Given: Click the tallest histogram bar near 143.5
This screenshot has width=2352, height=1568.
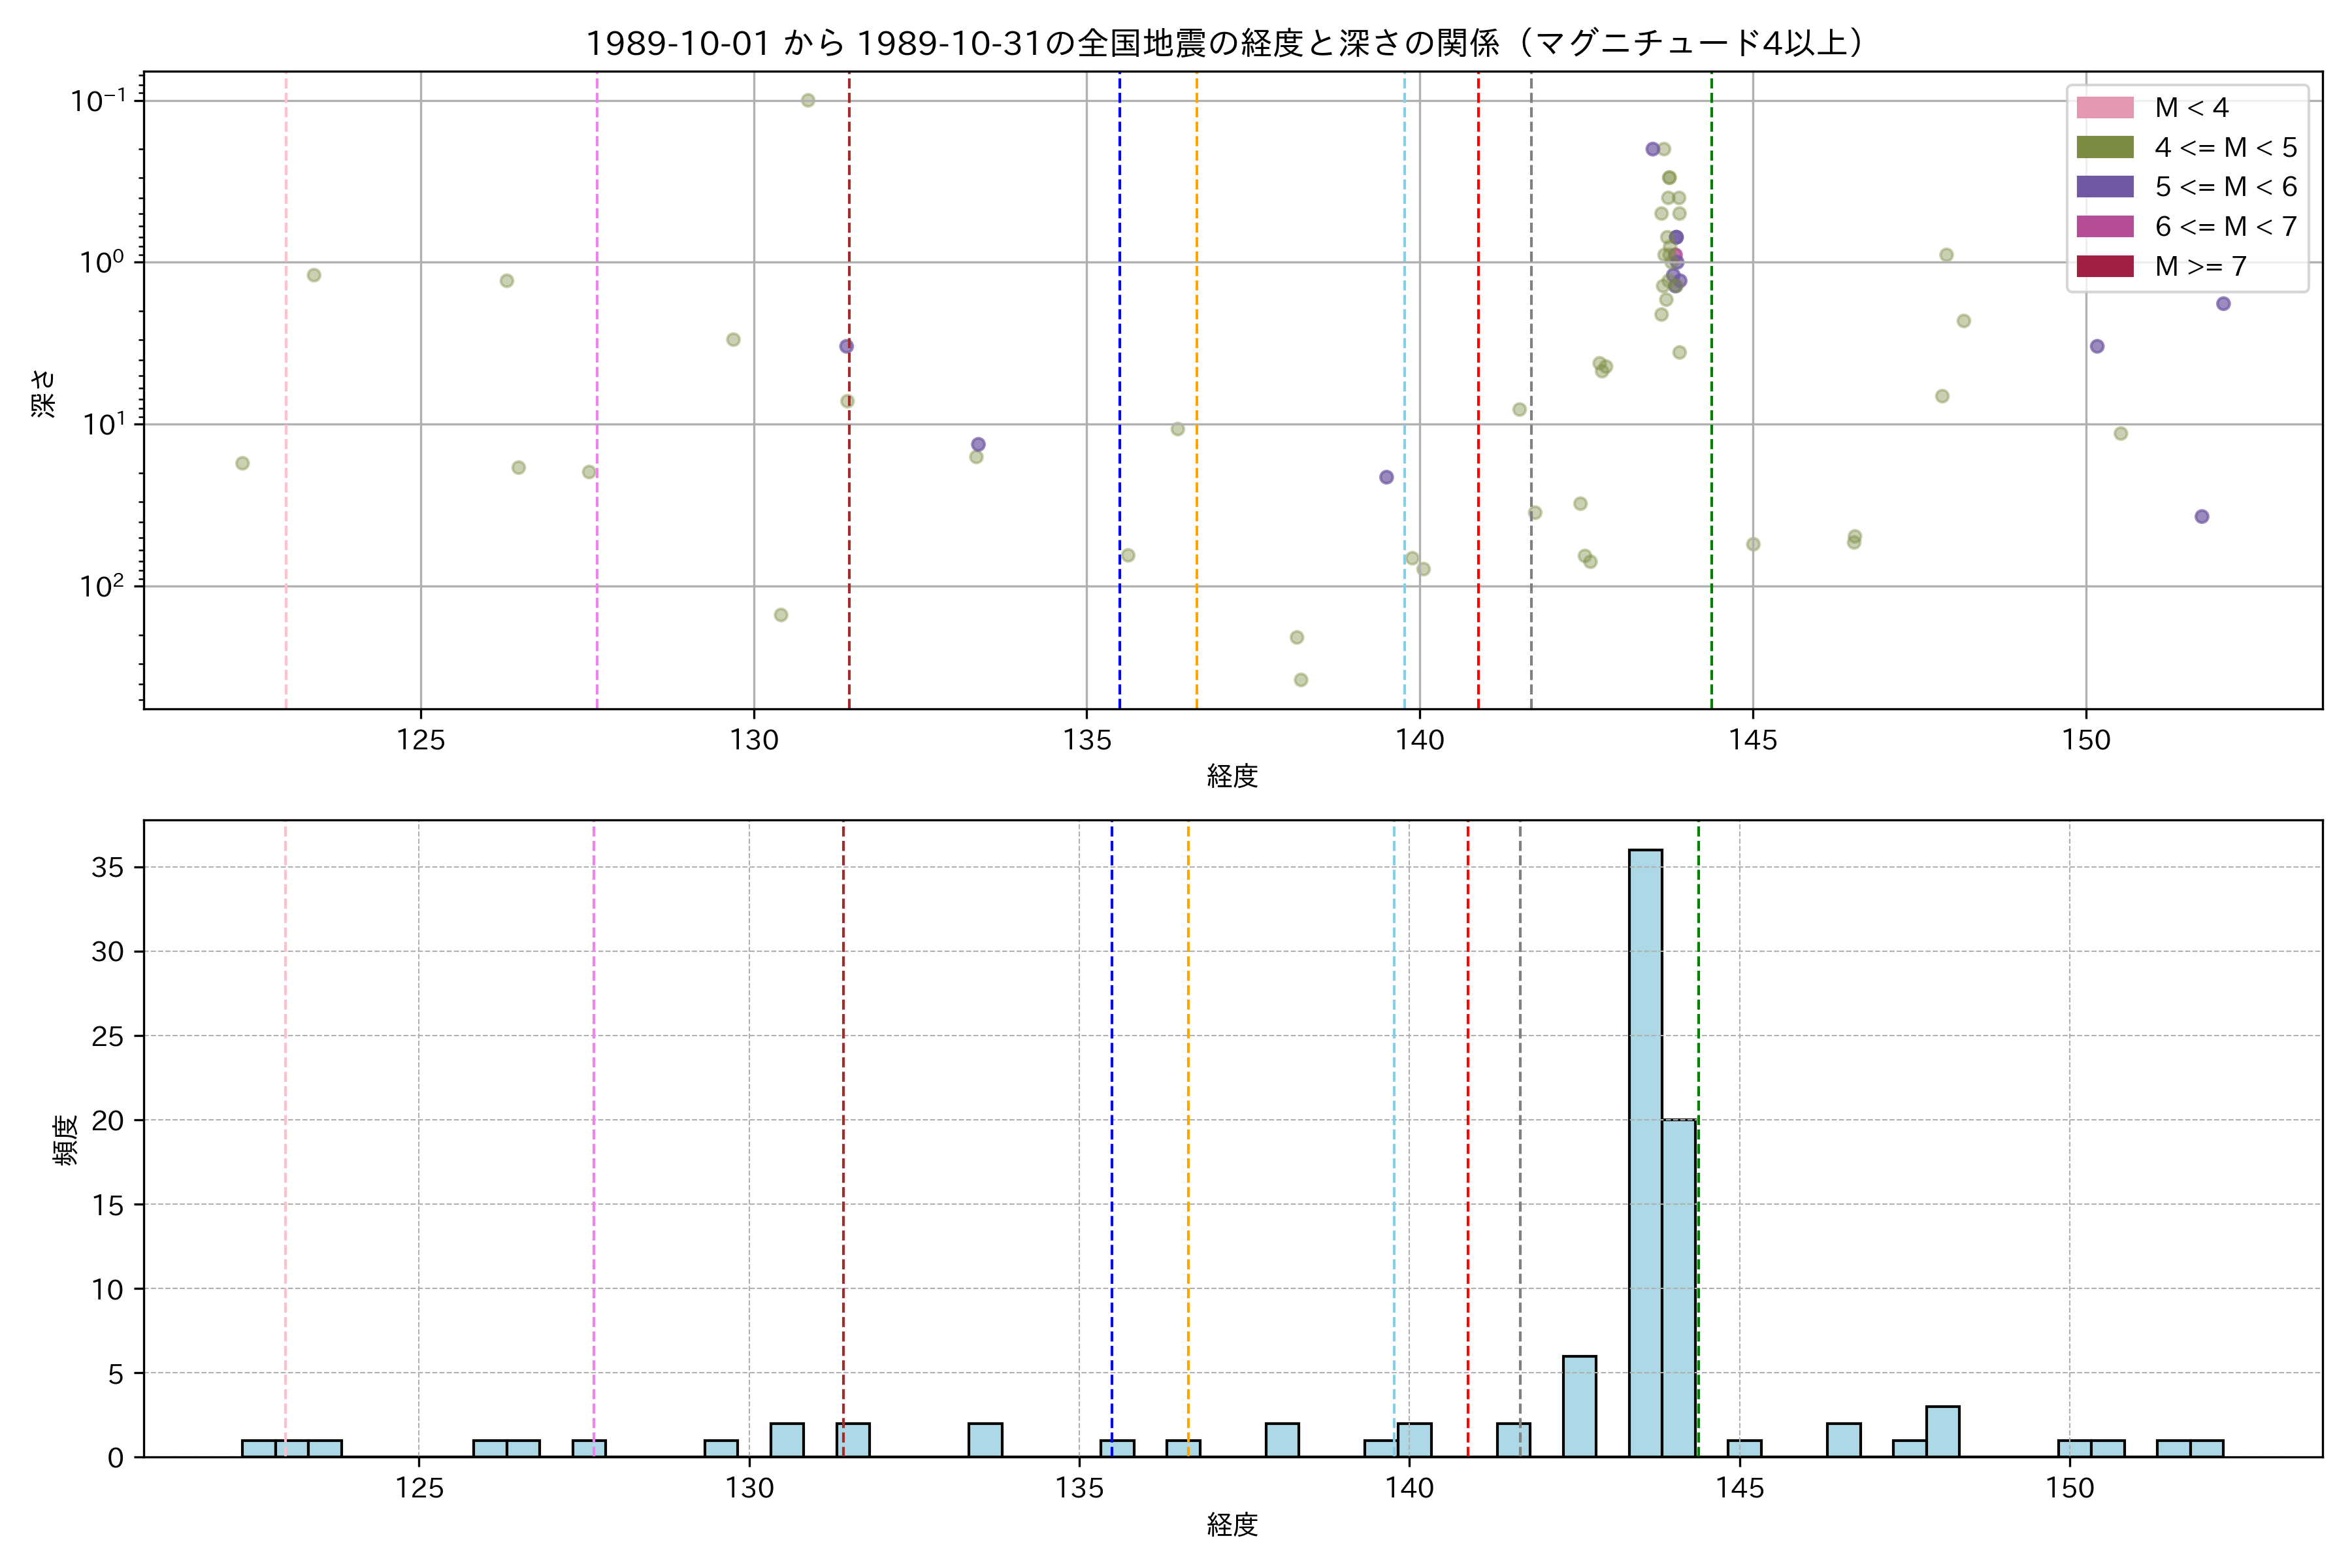Looking at the screenshot, I should (1645, 1150).
